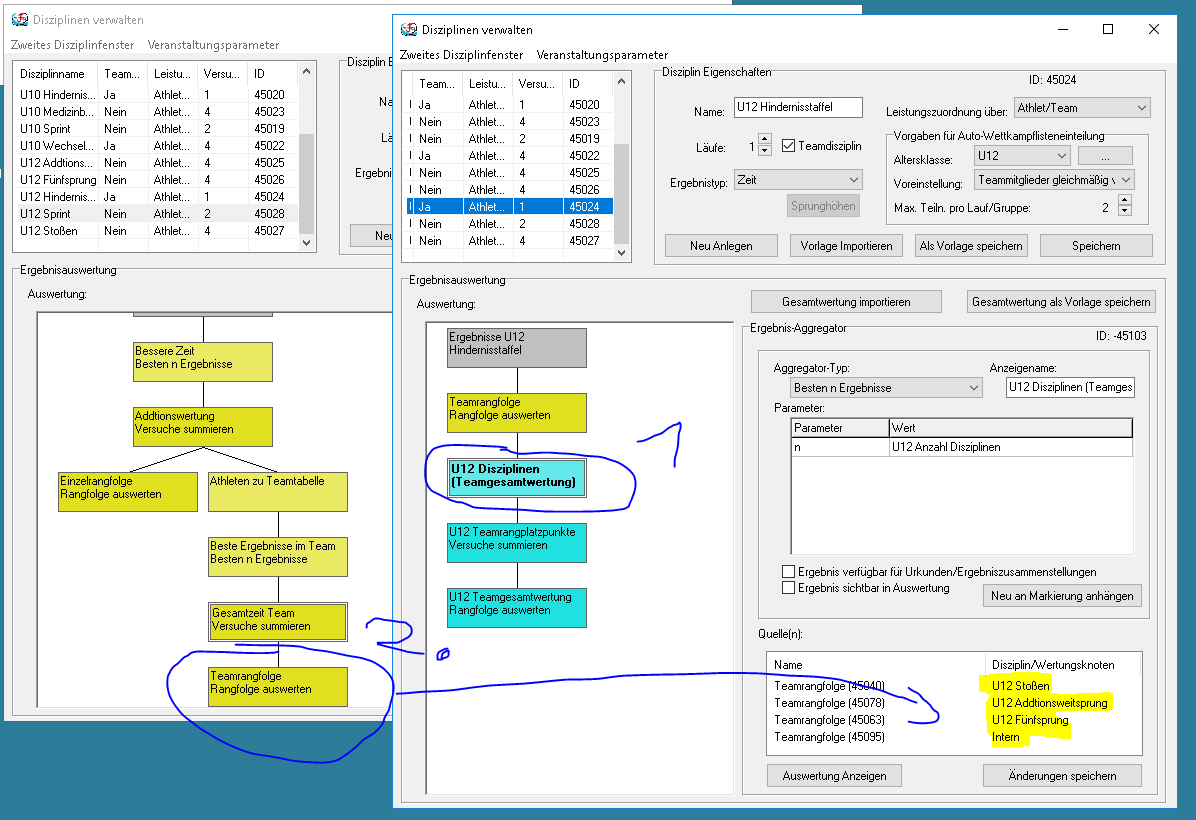Select the row with ID 45027 in front window
The image size is (1196, 820).
coord(510,240)
